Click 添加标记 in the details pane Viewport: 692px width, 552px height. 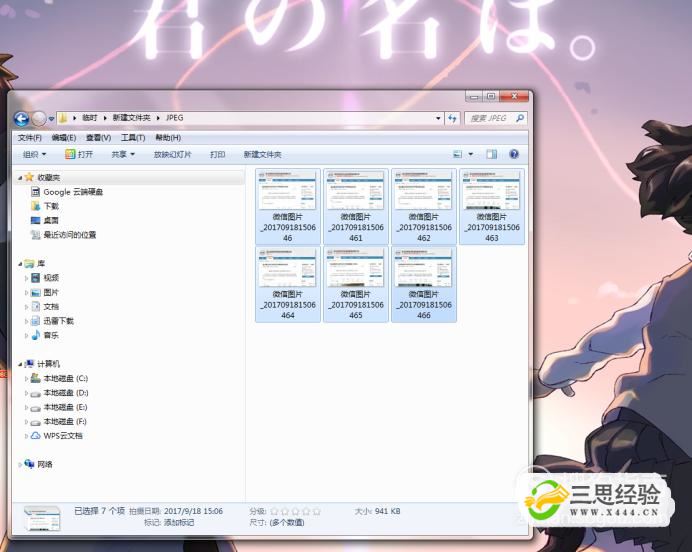point(179,522)
